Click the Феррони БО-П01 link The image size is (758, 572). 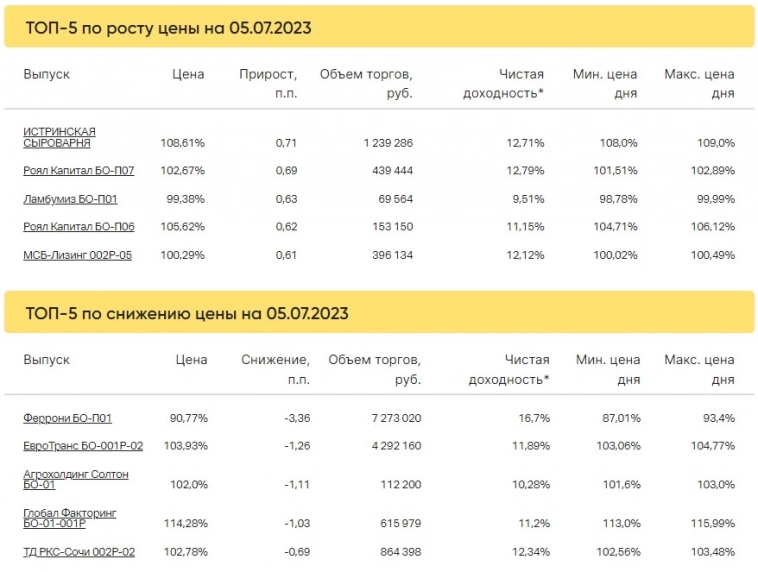pyautogui.click(x=67, y=417)
